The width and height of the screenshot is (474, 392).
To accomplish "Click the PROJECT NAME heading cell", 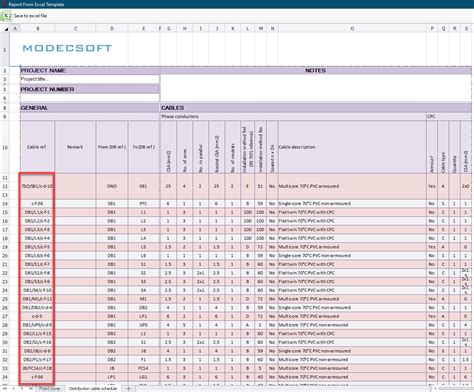I will 90,71.
